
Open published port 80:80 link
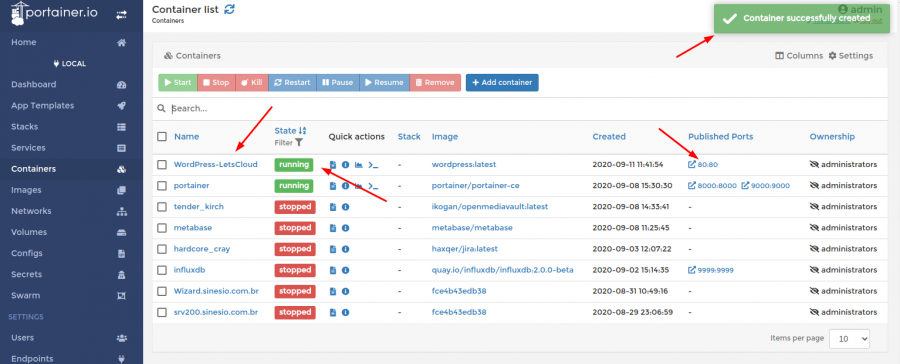[x=703, y=165]
